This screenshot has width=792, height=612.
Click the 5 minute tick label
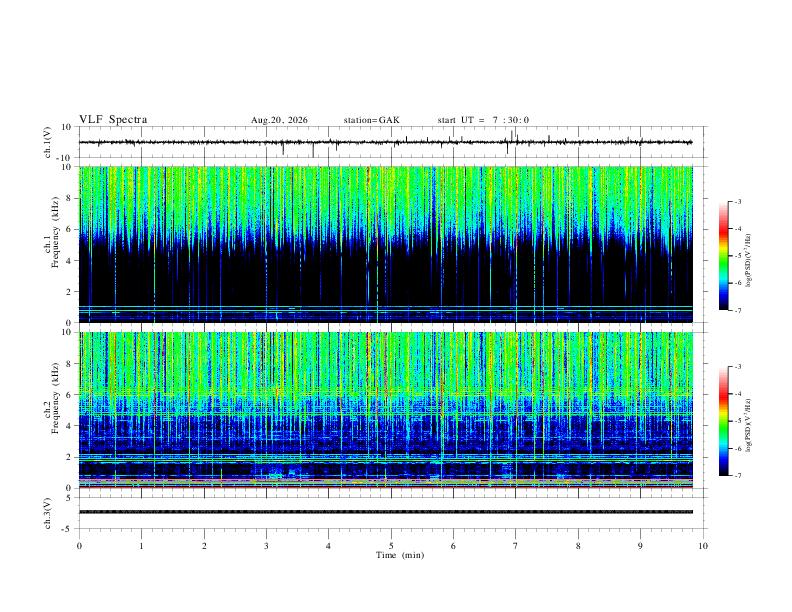[391, 546]
